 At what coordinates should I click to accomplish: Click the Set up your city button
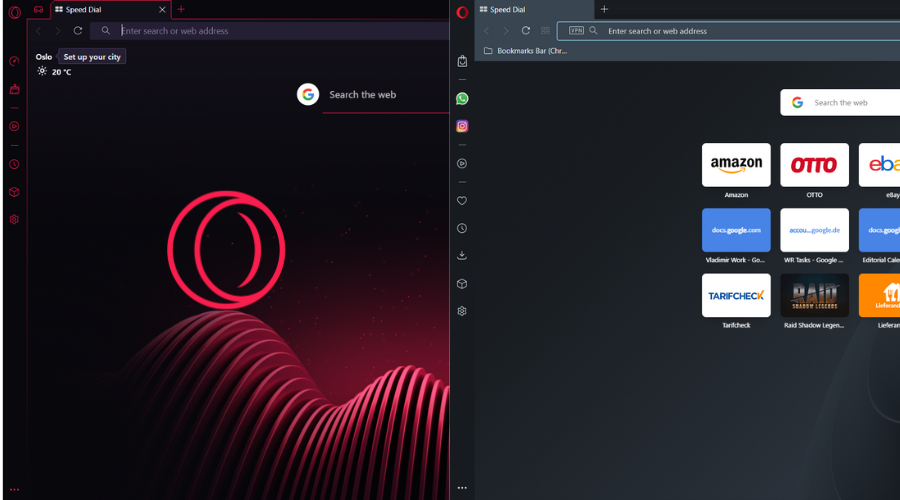point(92,57)
